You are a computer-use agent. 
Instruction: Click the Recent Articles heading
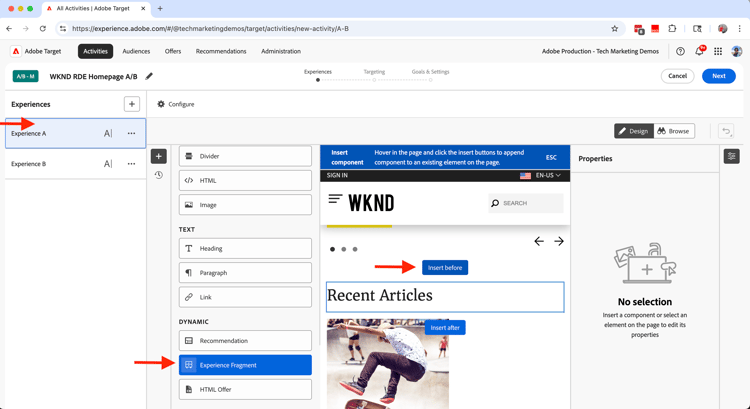pos(445,297)
